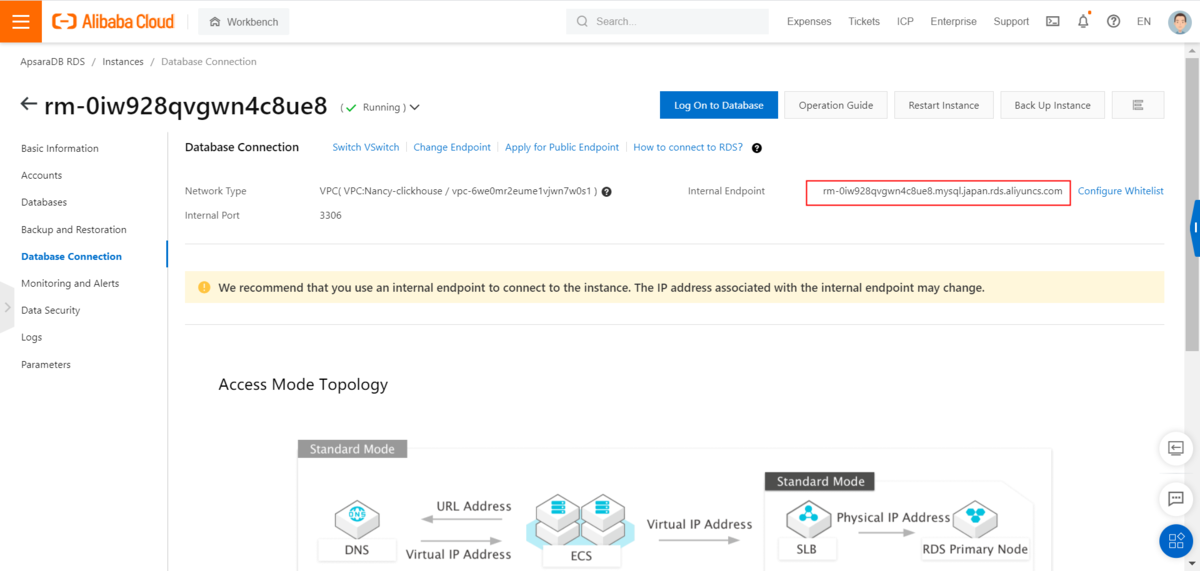Click the help icon beside VPC network type
1200x571 pixels.
[x=606, y=191]
